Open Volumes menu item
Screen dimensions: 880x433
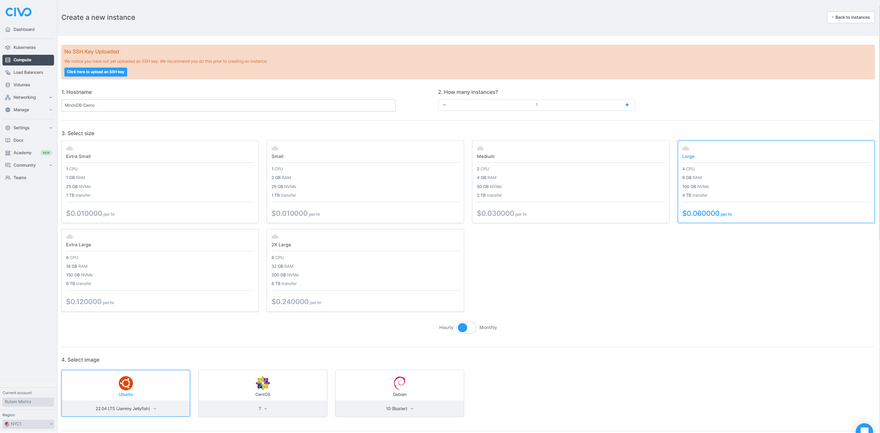(22, 85)
